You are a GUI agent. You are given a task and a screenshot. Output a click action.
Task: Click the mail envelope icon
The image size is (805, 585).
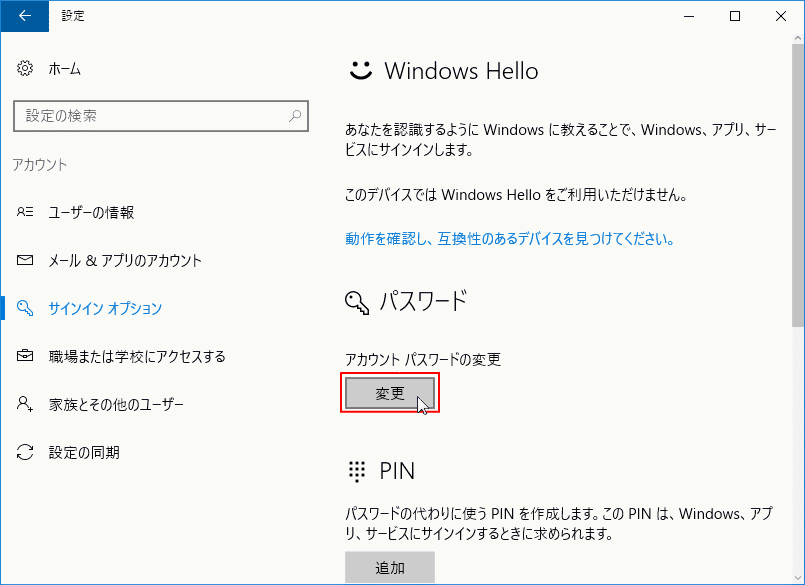tap(25, 260)
